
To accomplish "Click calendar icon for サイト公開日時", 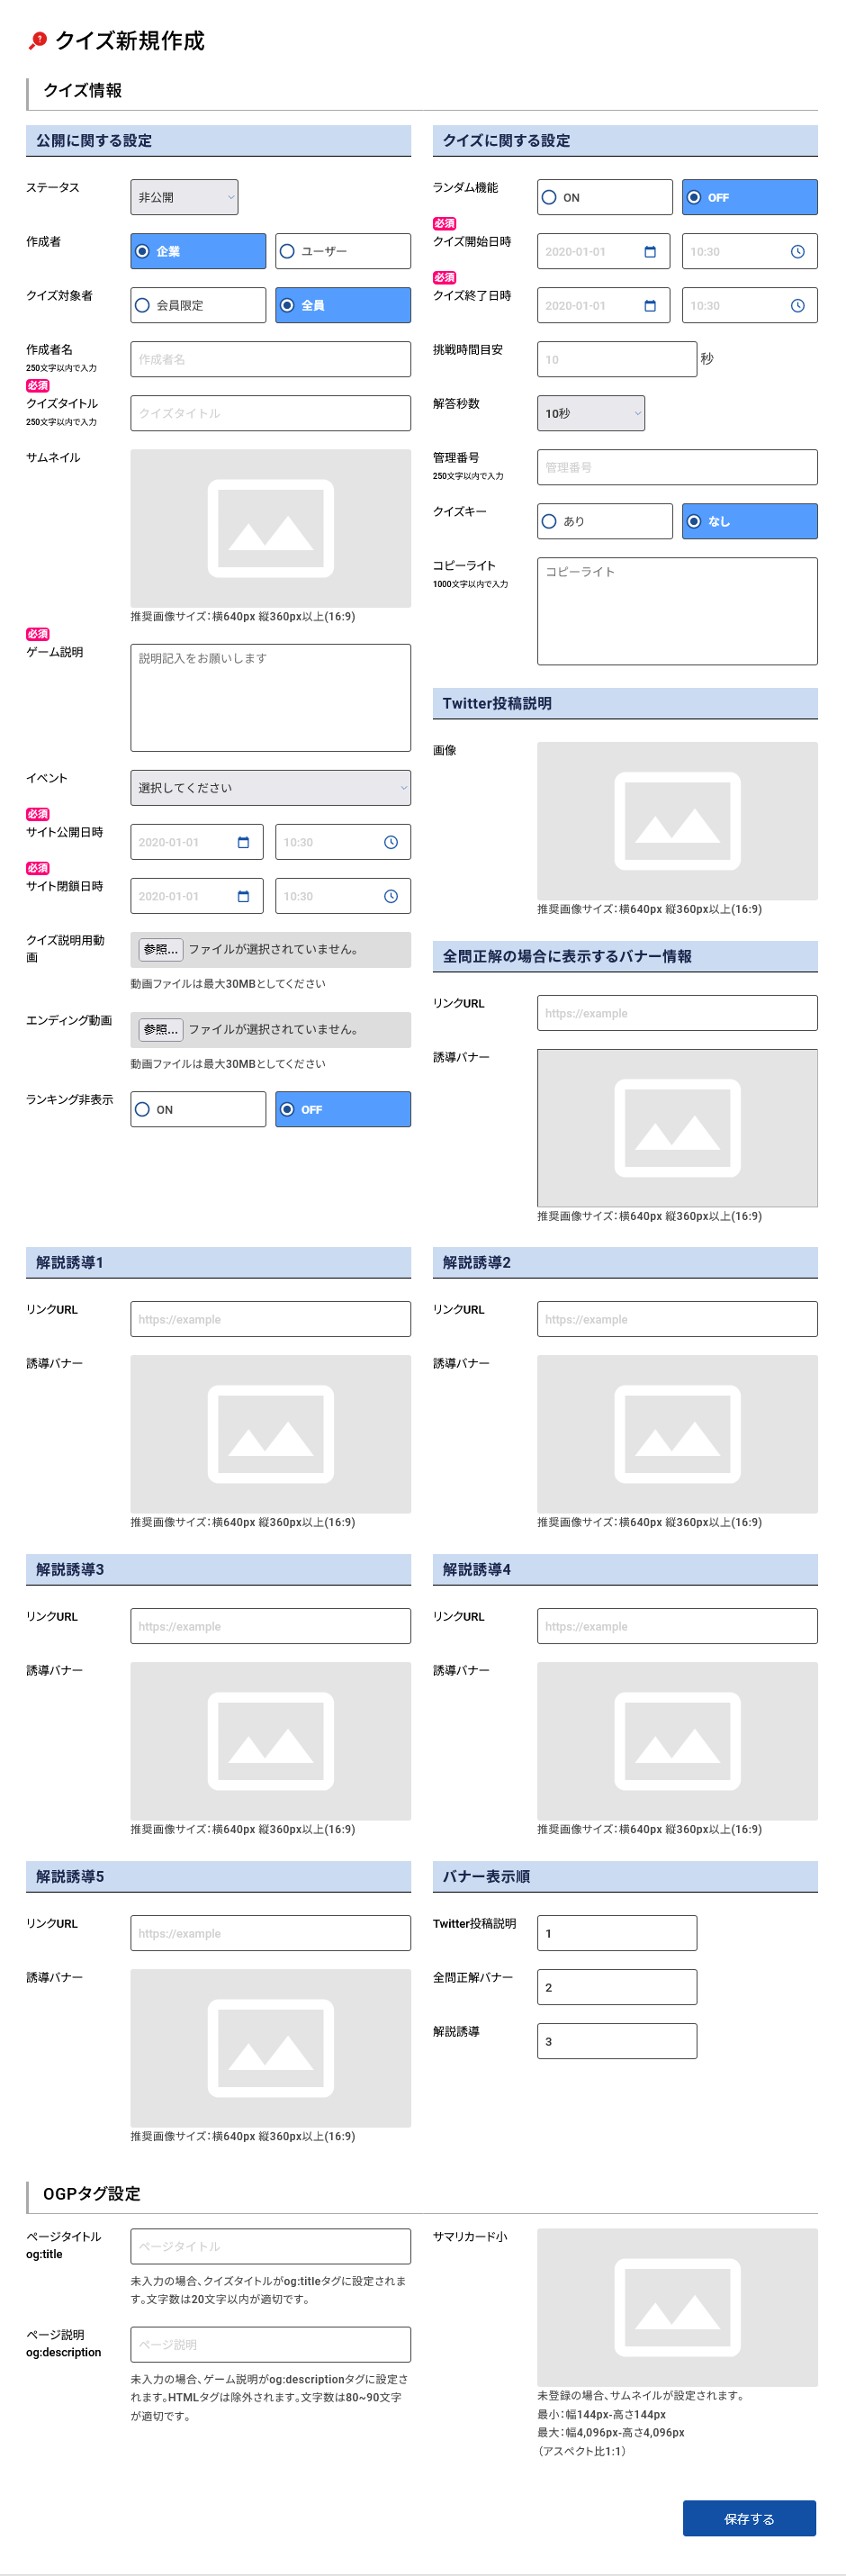I will pyautogui.click(x=243, y=843).
